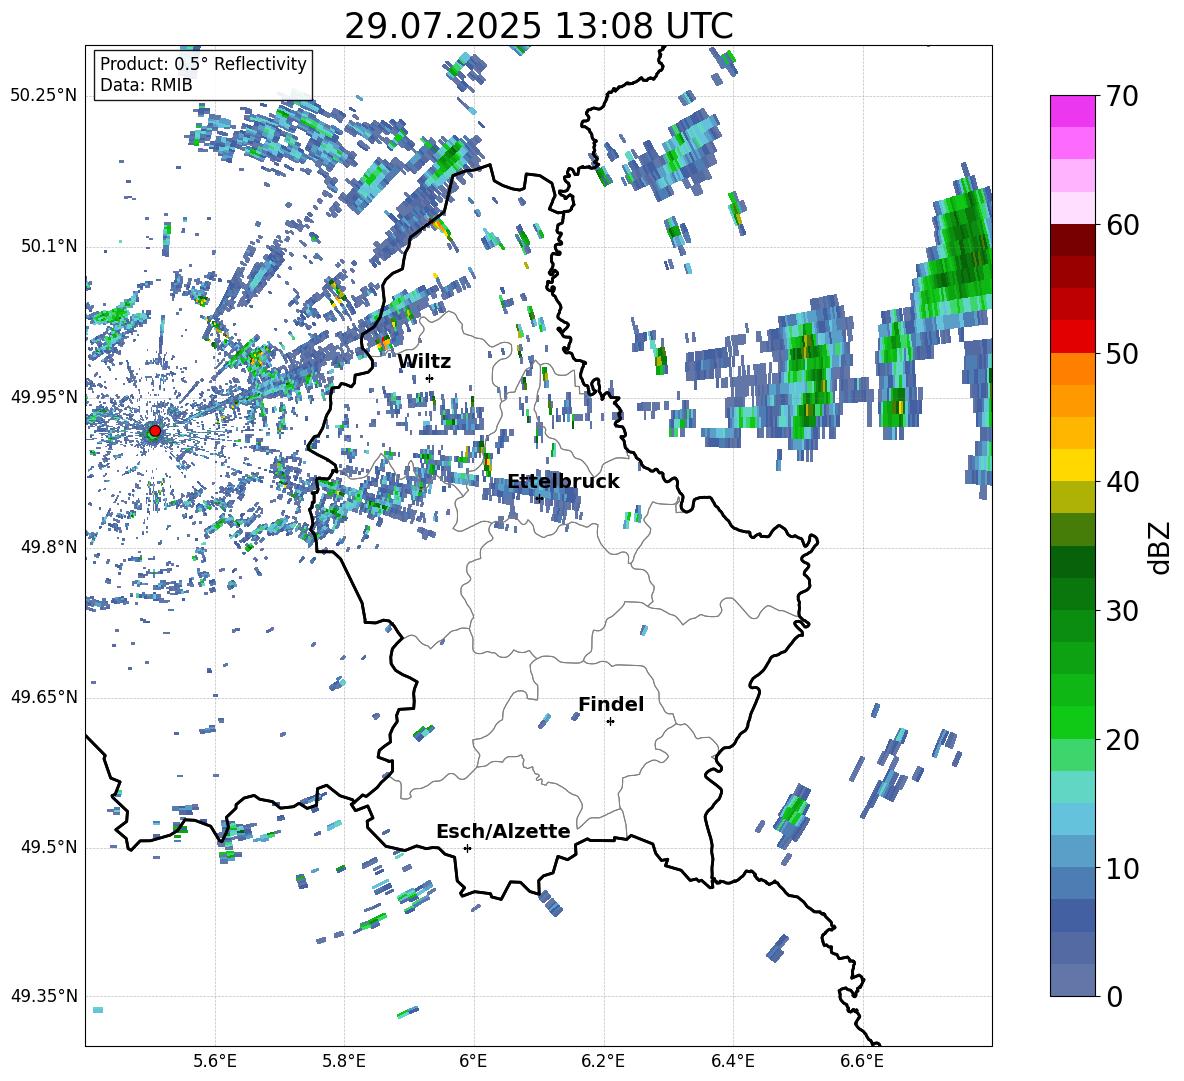Click the 0 colorbar tick label

pos(1114,996)
